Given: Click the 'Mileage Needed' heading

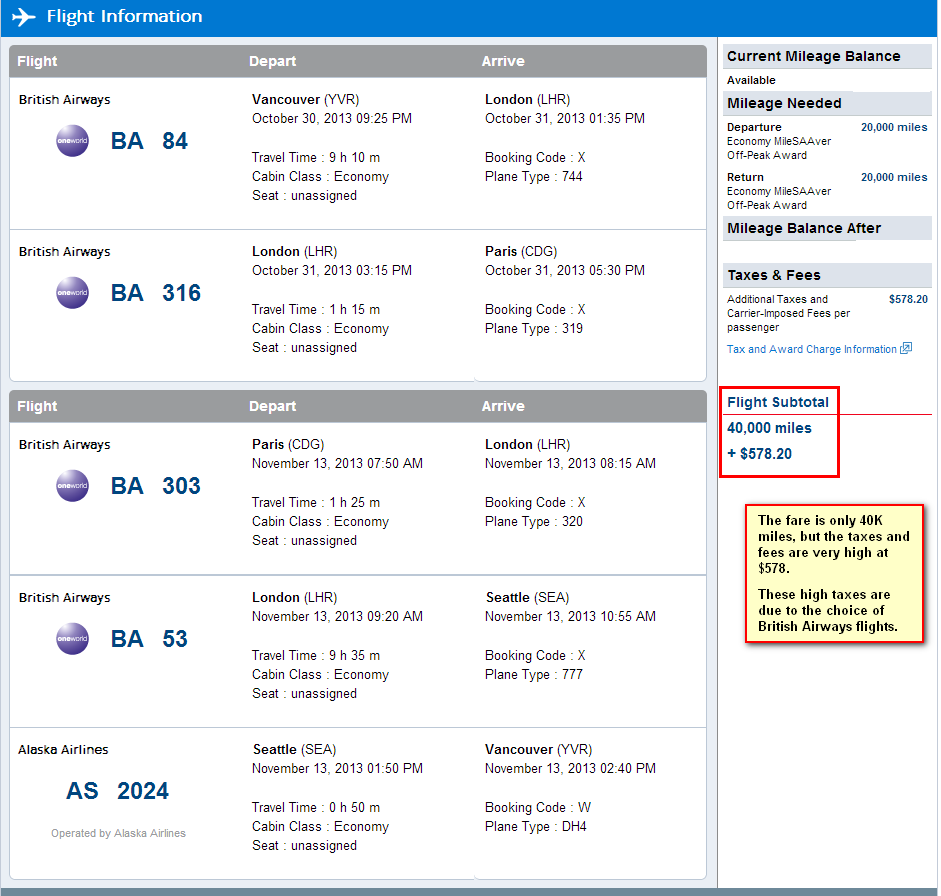Looking at the screenshot, I should [784, 103].
